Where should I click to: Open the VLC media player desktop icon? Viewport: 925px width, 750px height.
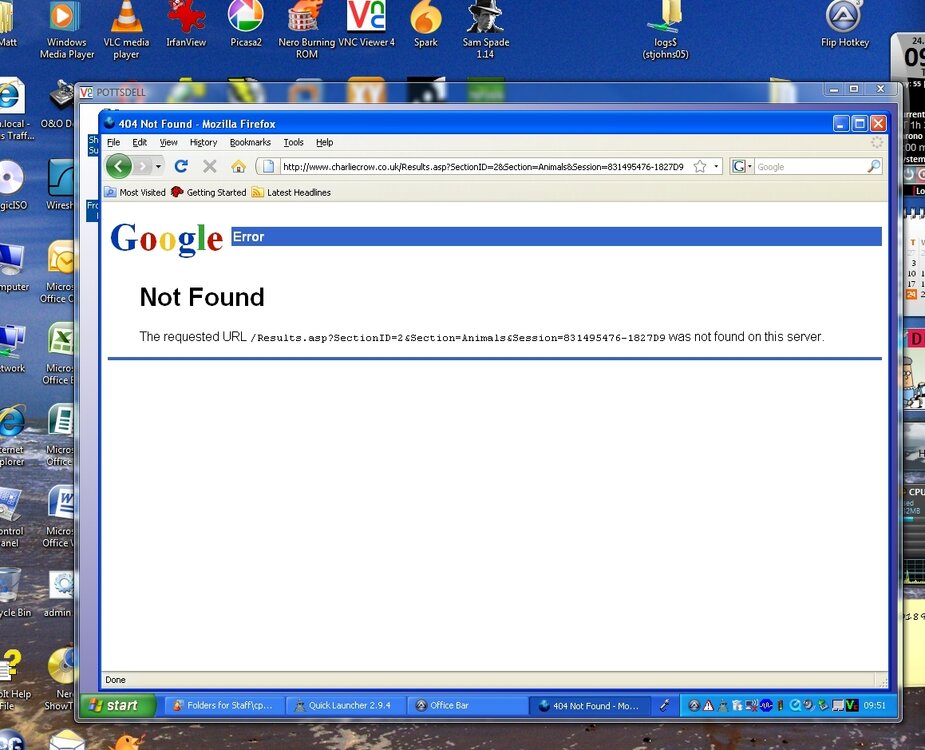126,30
